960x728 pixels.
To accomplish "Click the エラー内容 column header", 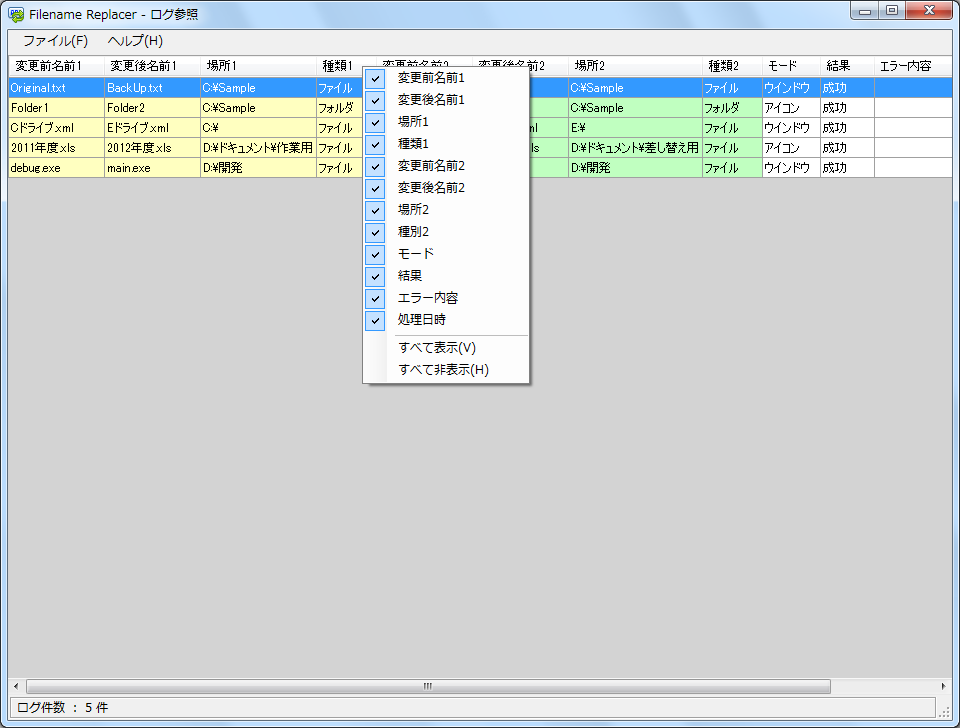I will (905, 66).
